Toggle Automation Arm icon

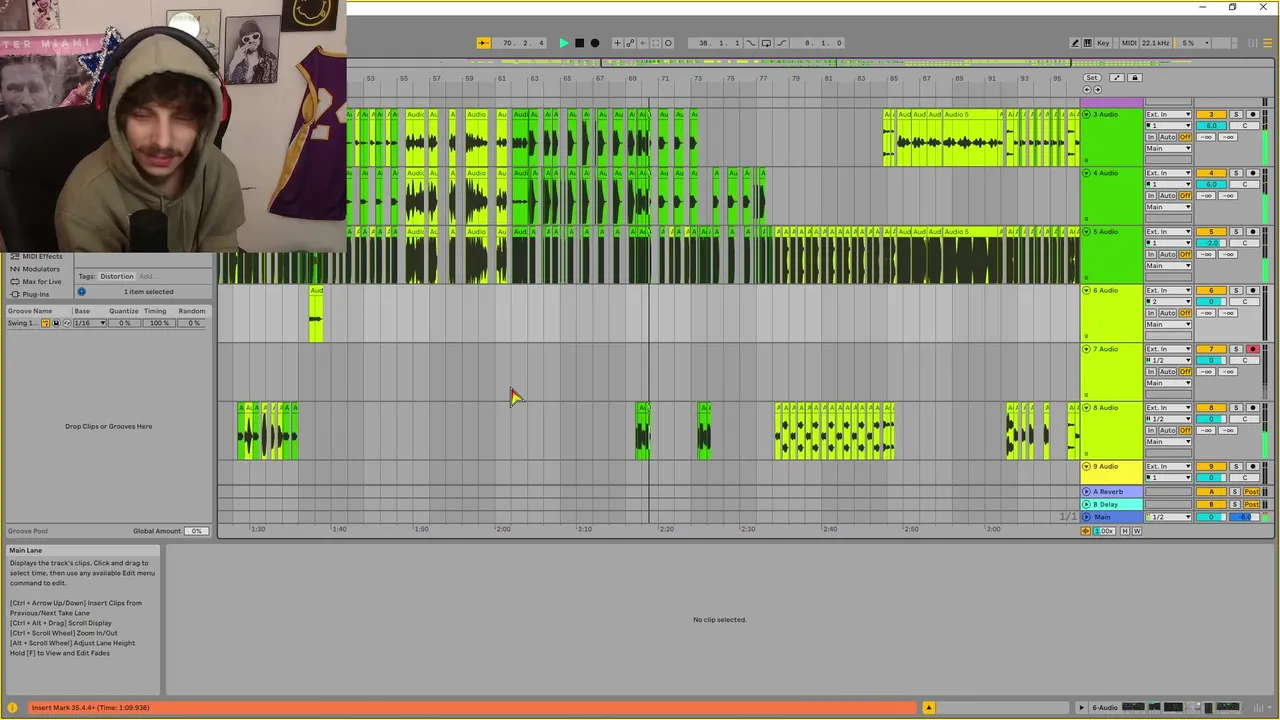[630, 43]
